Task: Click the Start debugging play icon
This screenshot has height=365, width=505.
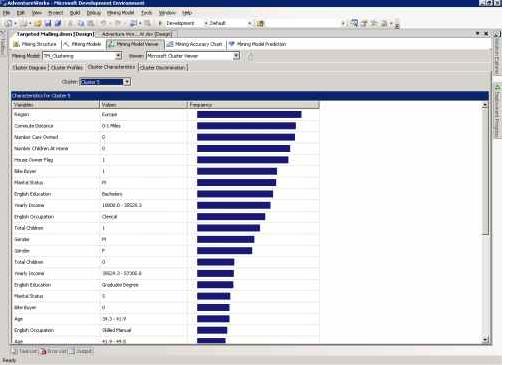Action: [160, 23]
